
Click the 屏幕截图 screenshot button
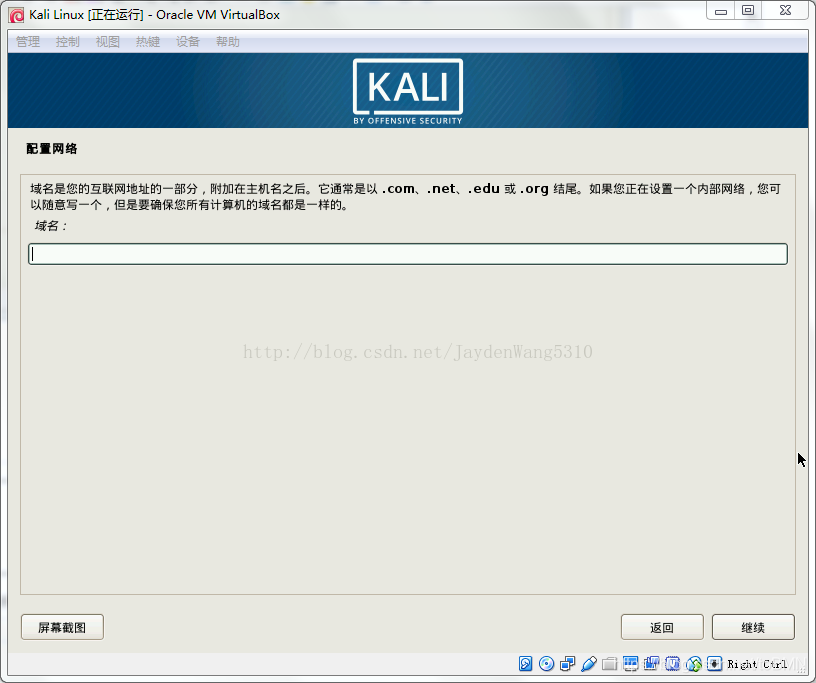[x=62, y=627]
